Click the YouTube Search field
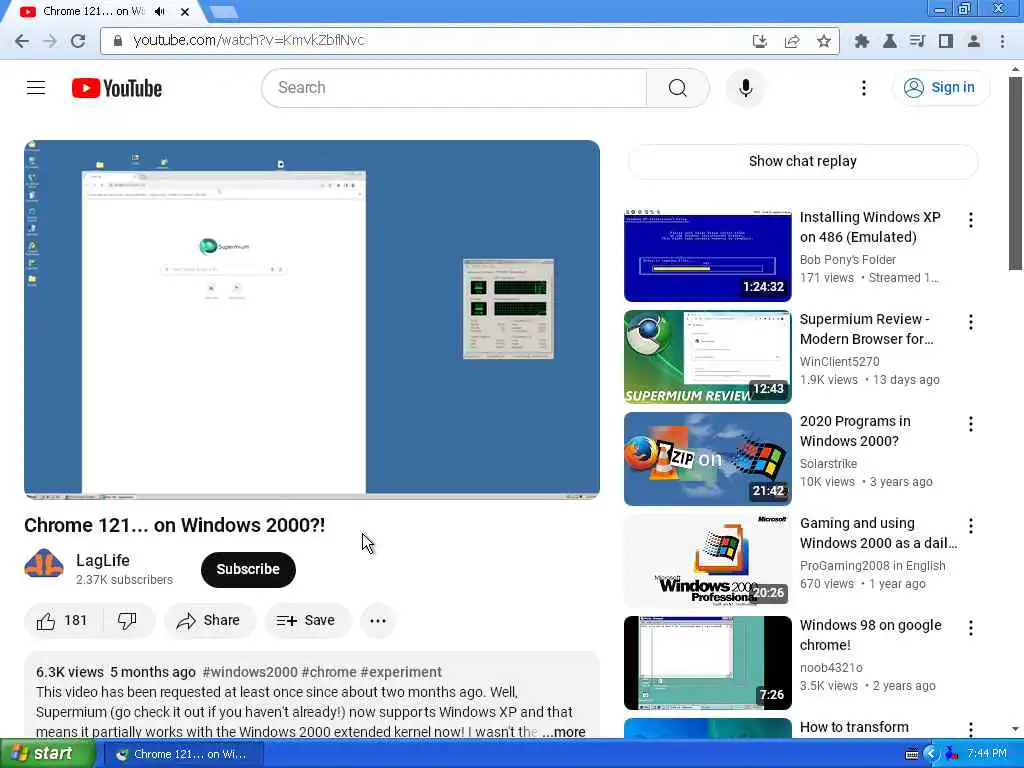Image resolution: width=1024 pixels, height=768 pixels. [454, 88]
